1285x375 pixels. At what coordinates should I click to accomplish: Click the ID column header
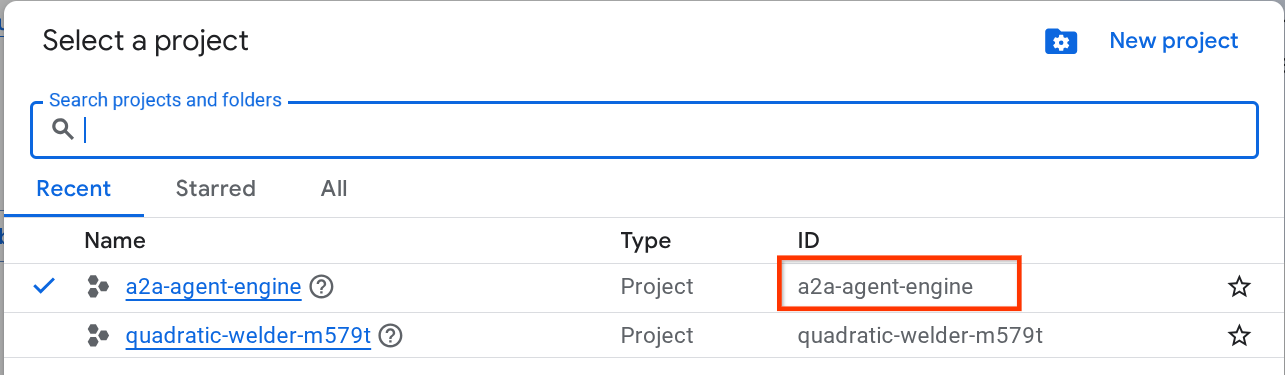click(x=808, y=240)
